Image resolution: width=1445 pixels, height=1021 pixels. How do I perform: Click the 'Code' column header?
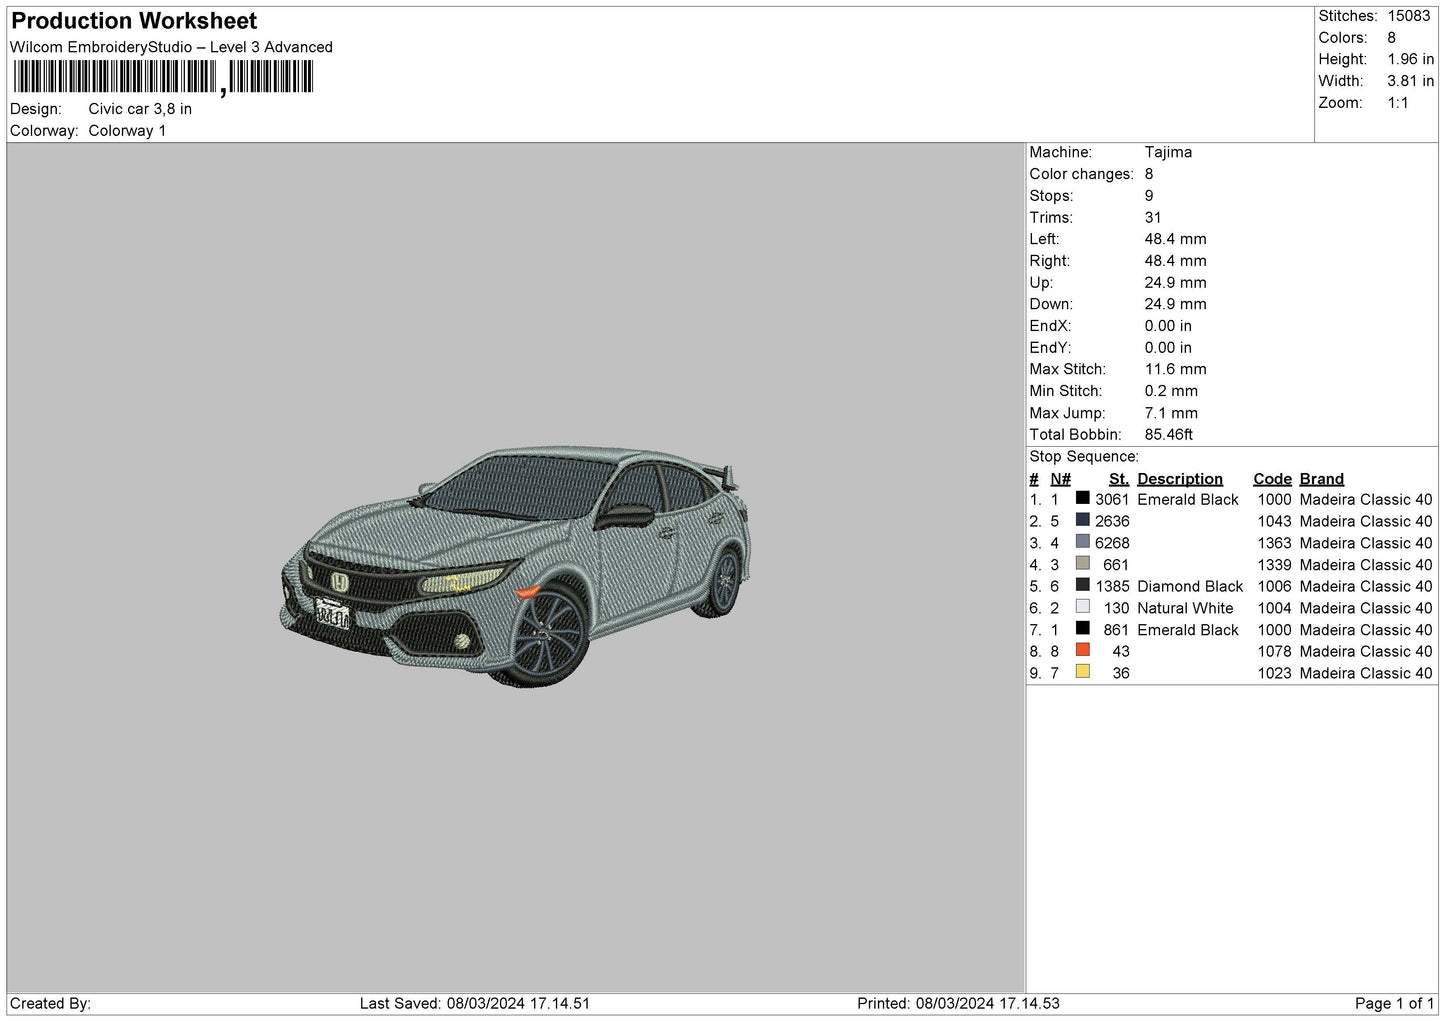pos(1272,479)
